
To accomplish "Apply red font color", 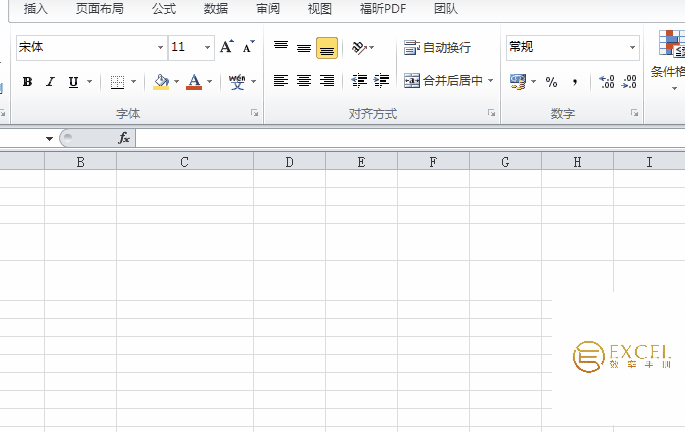I will pos(194,82).
